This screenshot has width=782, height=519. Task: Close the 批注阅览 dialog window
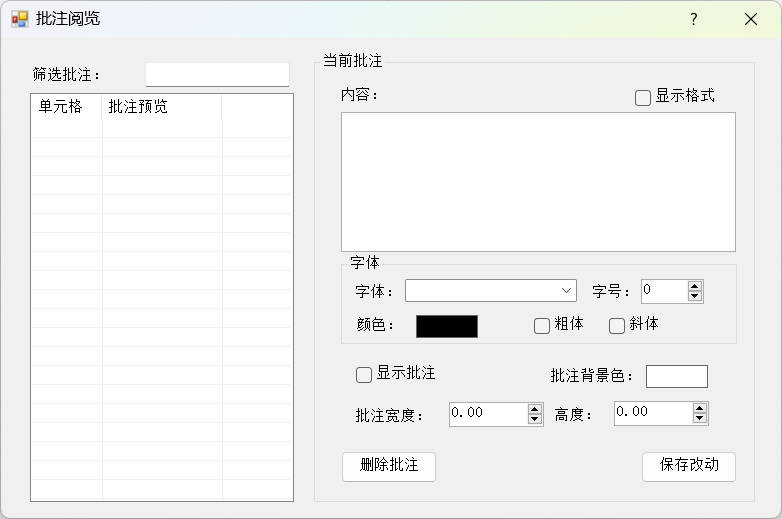(750, 19)
